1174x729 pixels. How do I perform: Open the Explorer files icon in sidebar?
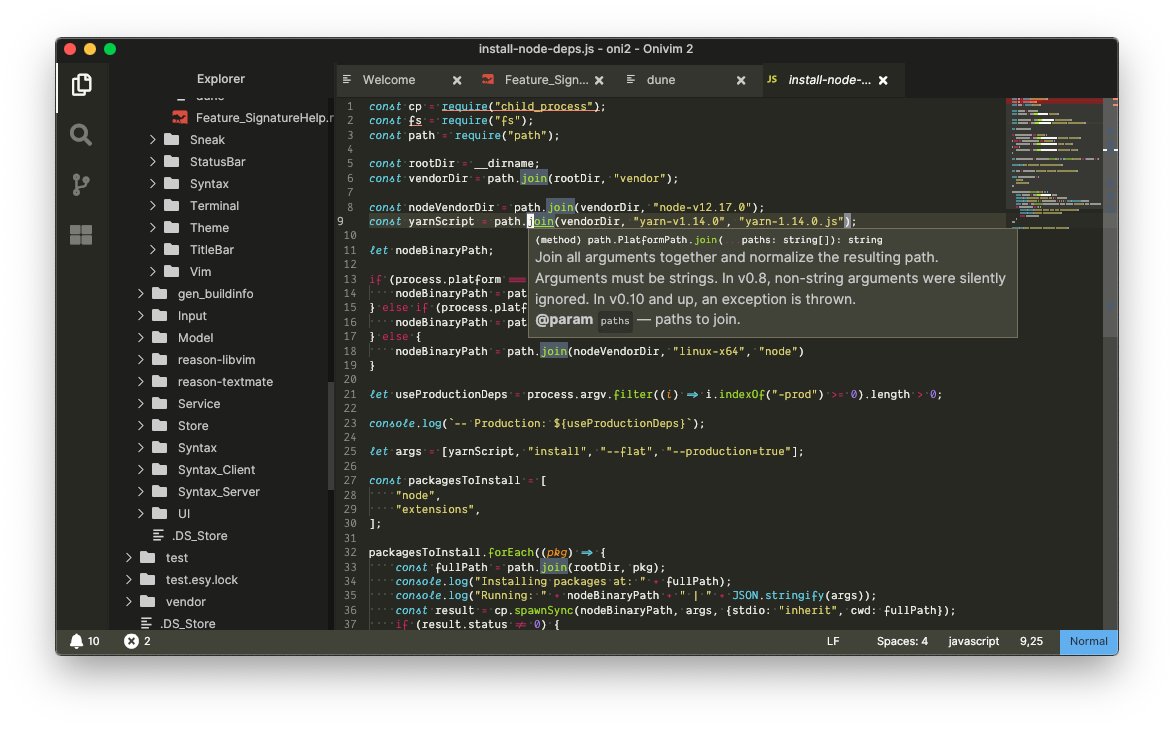82,85
